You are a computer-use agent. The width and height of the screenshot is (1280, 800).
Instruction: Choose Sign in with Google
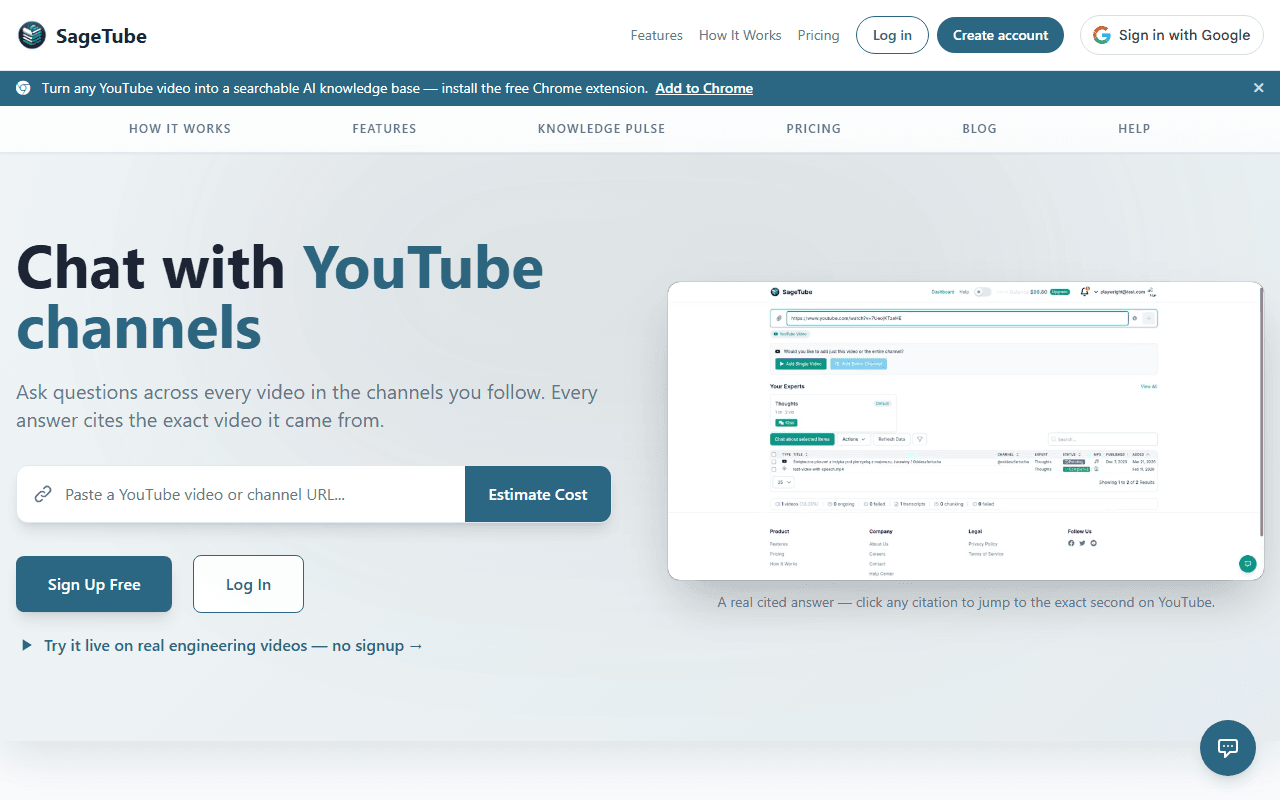(1172, 35)
